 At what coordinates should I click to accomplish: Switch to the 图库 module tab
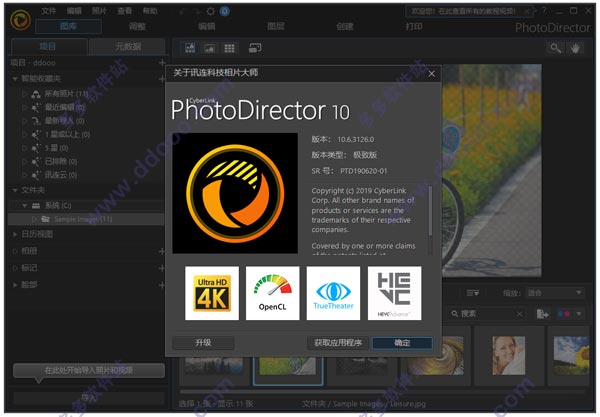[x=68, y=26]
